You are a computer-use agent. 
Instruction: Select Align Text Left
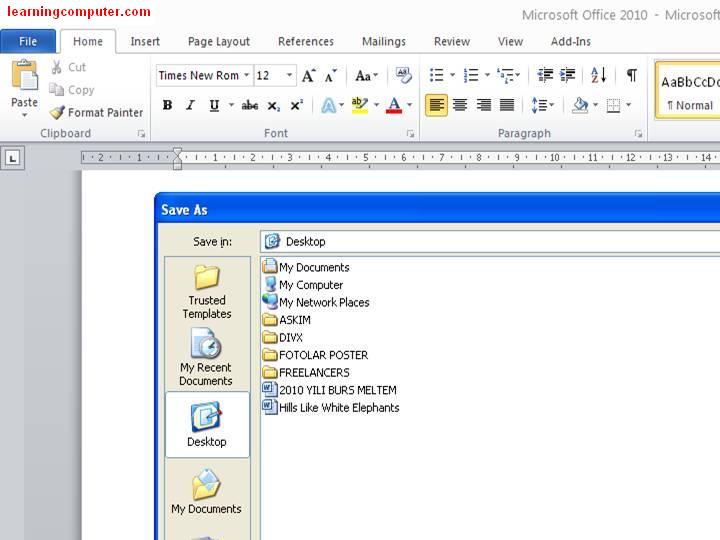(436, 105)
